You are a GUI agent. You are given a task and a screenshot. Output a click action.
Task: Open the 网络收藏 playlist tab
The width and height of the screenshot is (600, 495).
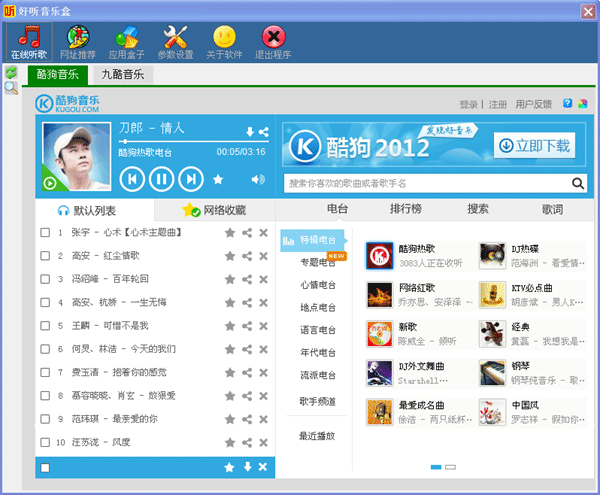pyautogui.click(x=214, y=210)
